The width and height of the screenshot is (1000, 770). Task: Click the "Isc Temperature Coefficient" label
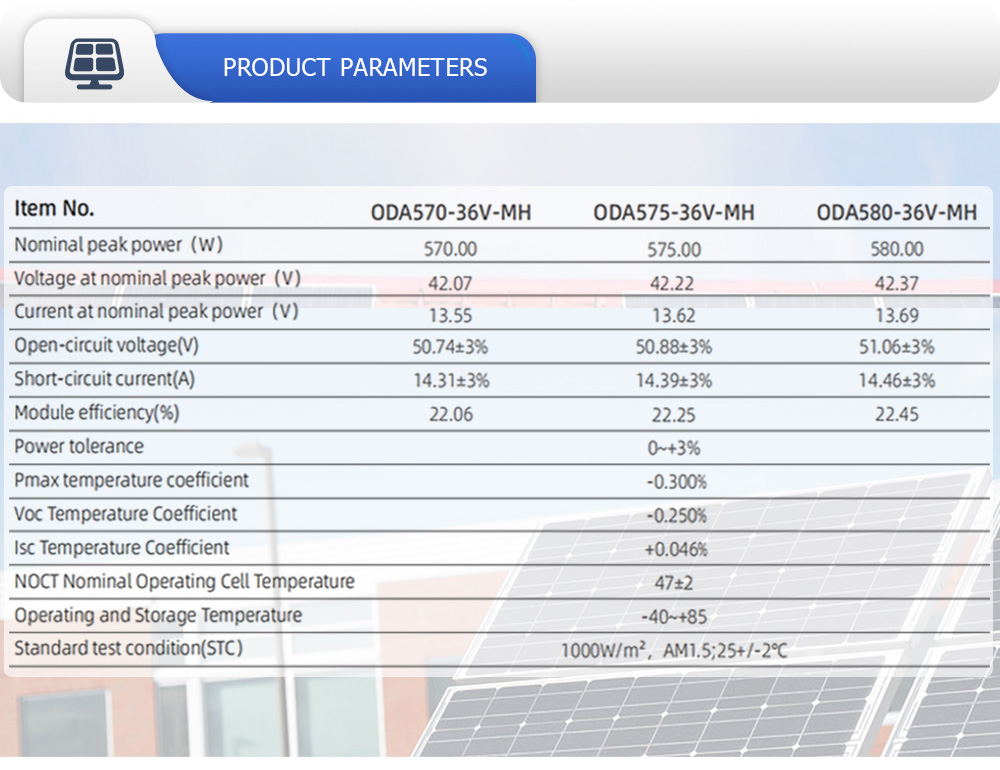(x=122, y=547)
